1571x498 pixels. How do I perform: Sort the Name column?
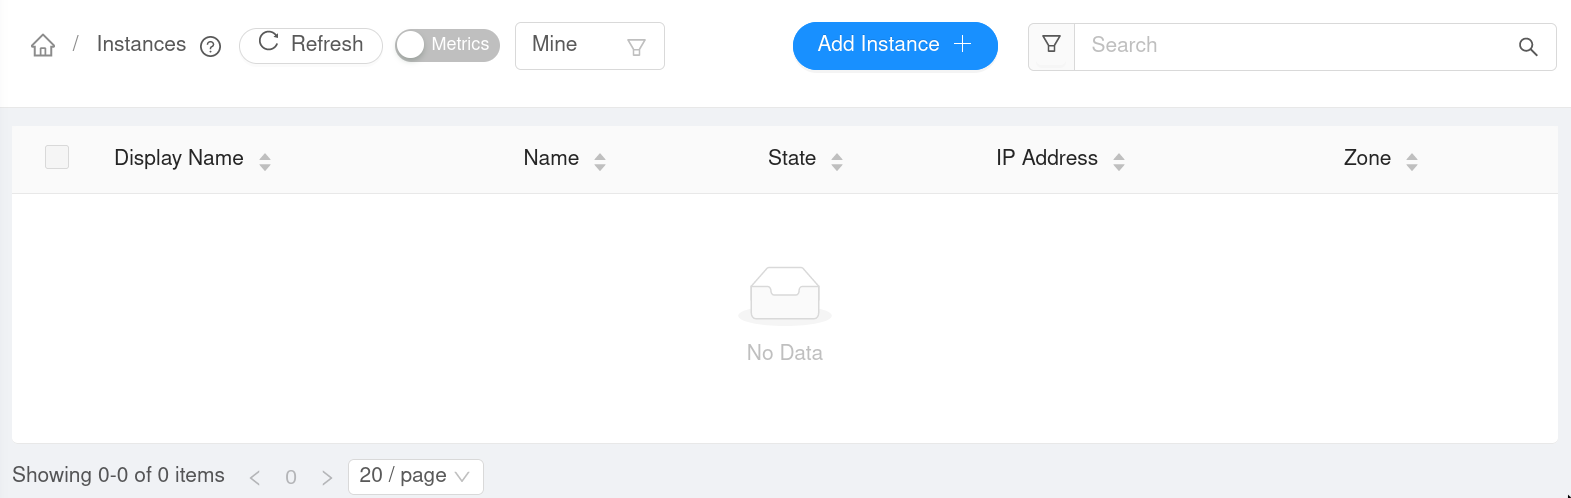[x=600, y=161]
